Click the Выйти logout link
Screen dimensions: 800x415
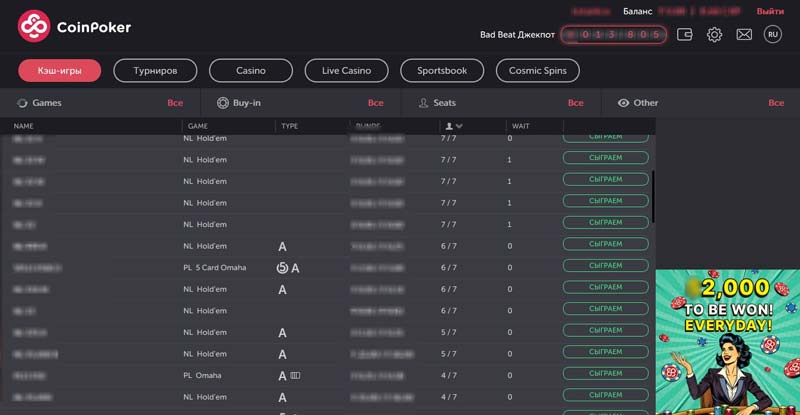pos(770,11)
